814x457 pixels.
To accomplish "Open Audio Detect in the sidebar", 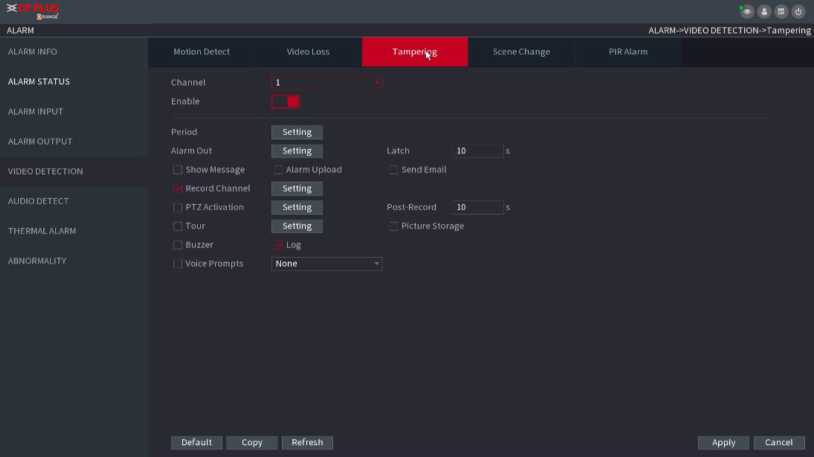I will 39,201.
